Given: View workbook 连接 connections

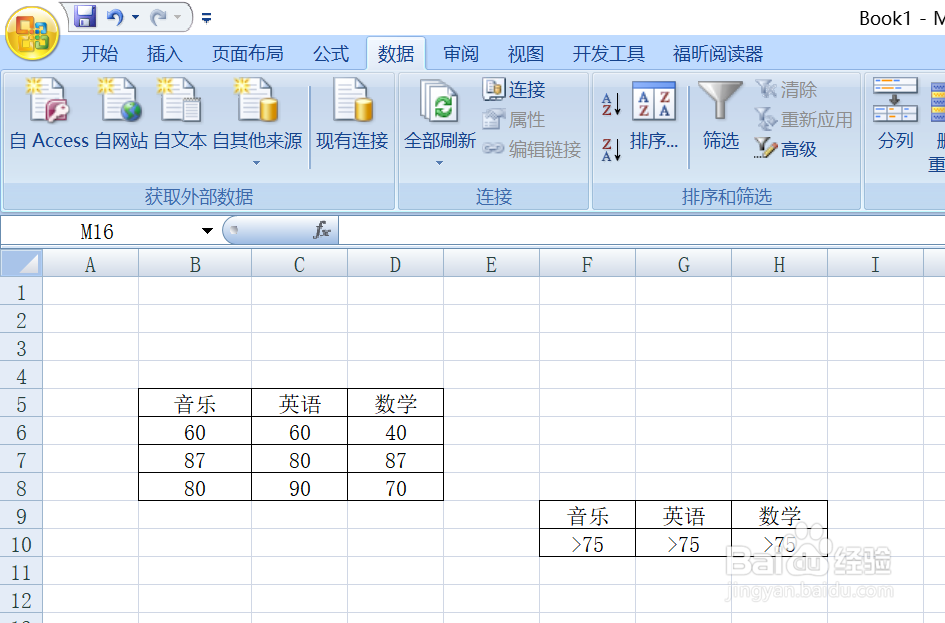Looking at the screenshot, I should [x=521, y=89].
